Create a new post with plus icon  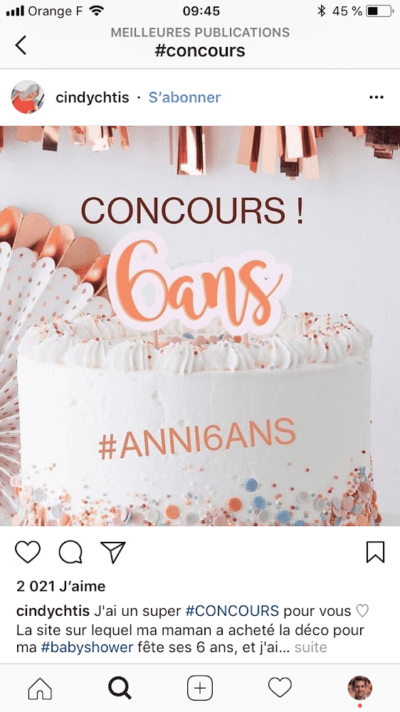pos(200,688)
